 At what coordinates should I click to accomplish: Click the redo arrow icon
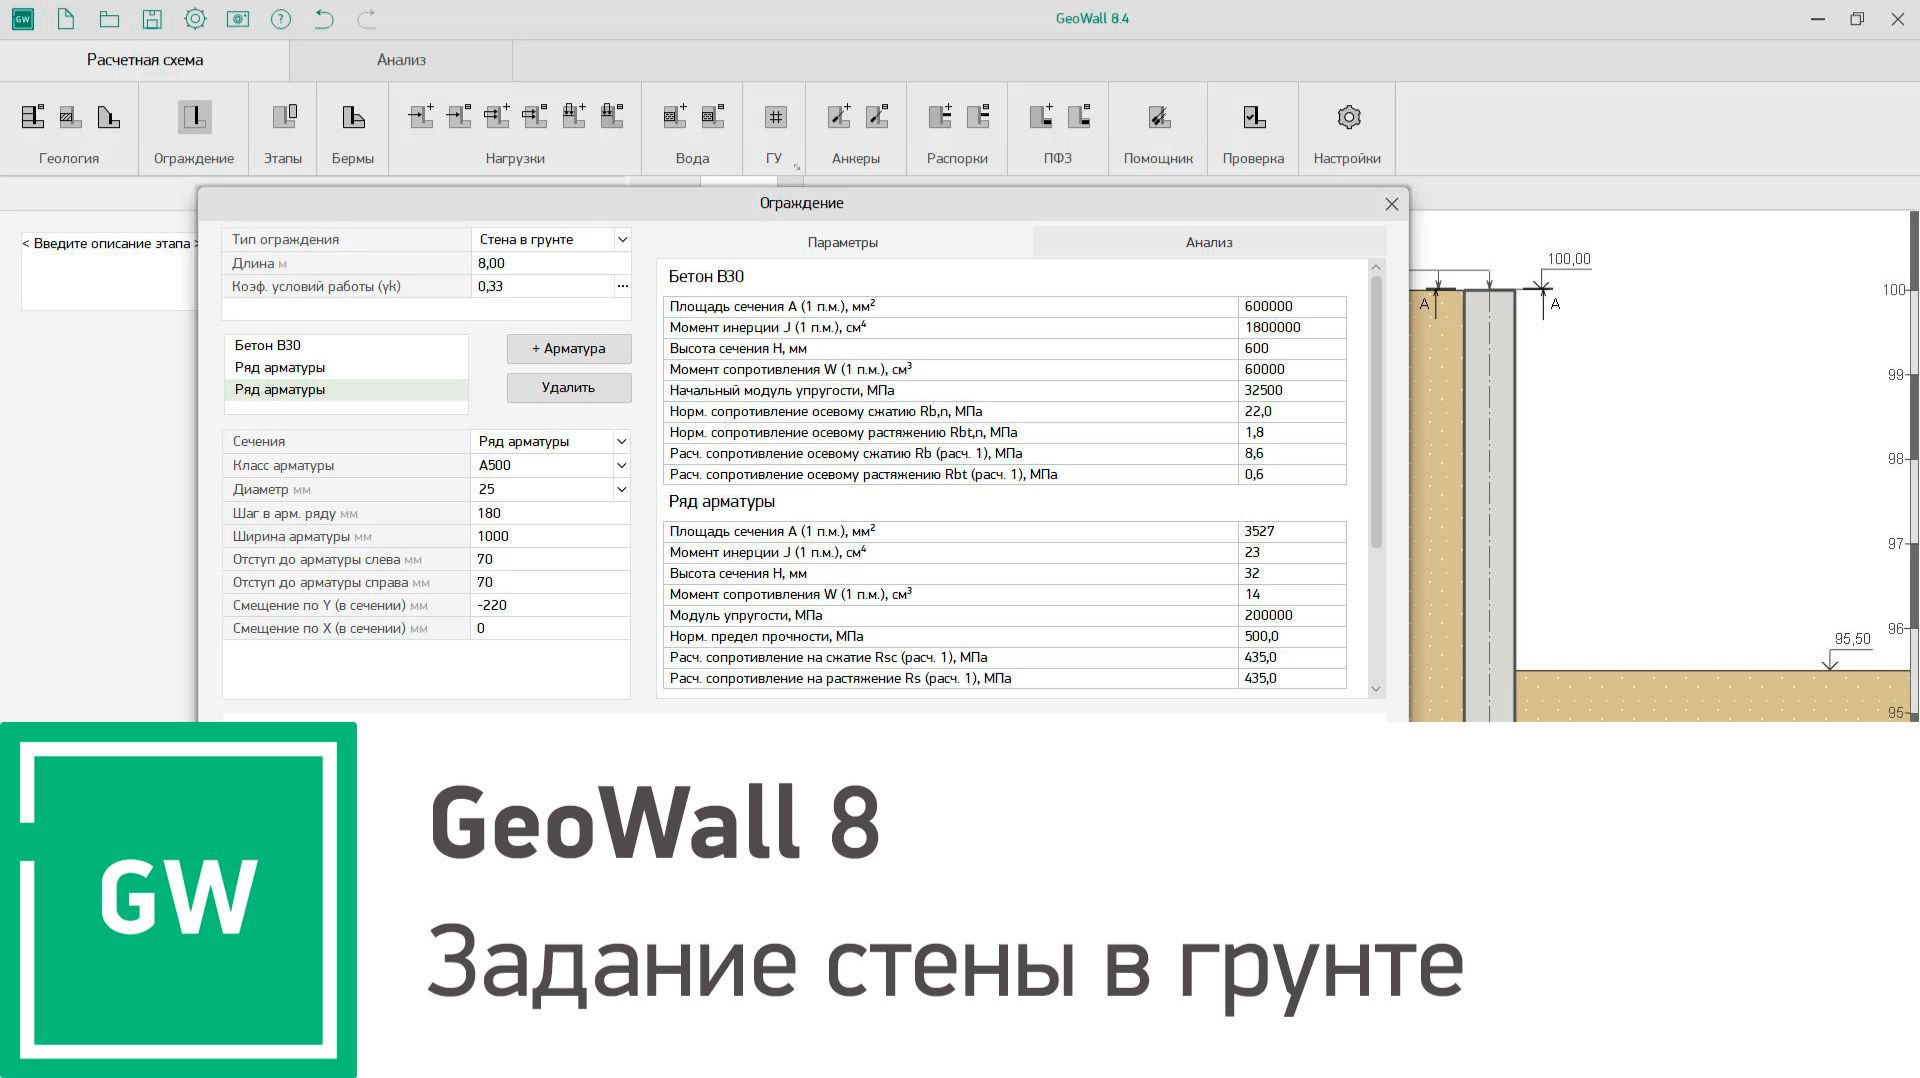click(x=367, y=19)
